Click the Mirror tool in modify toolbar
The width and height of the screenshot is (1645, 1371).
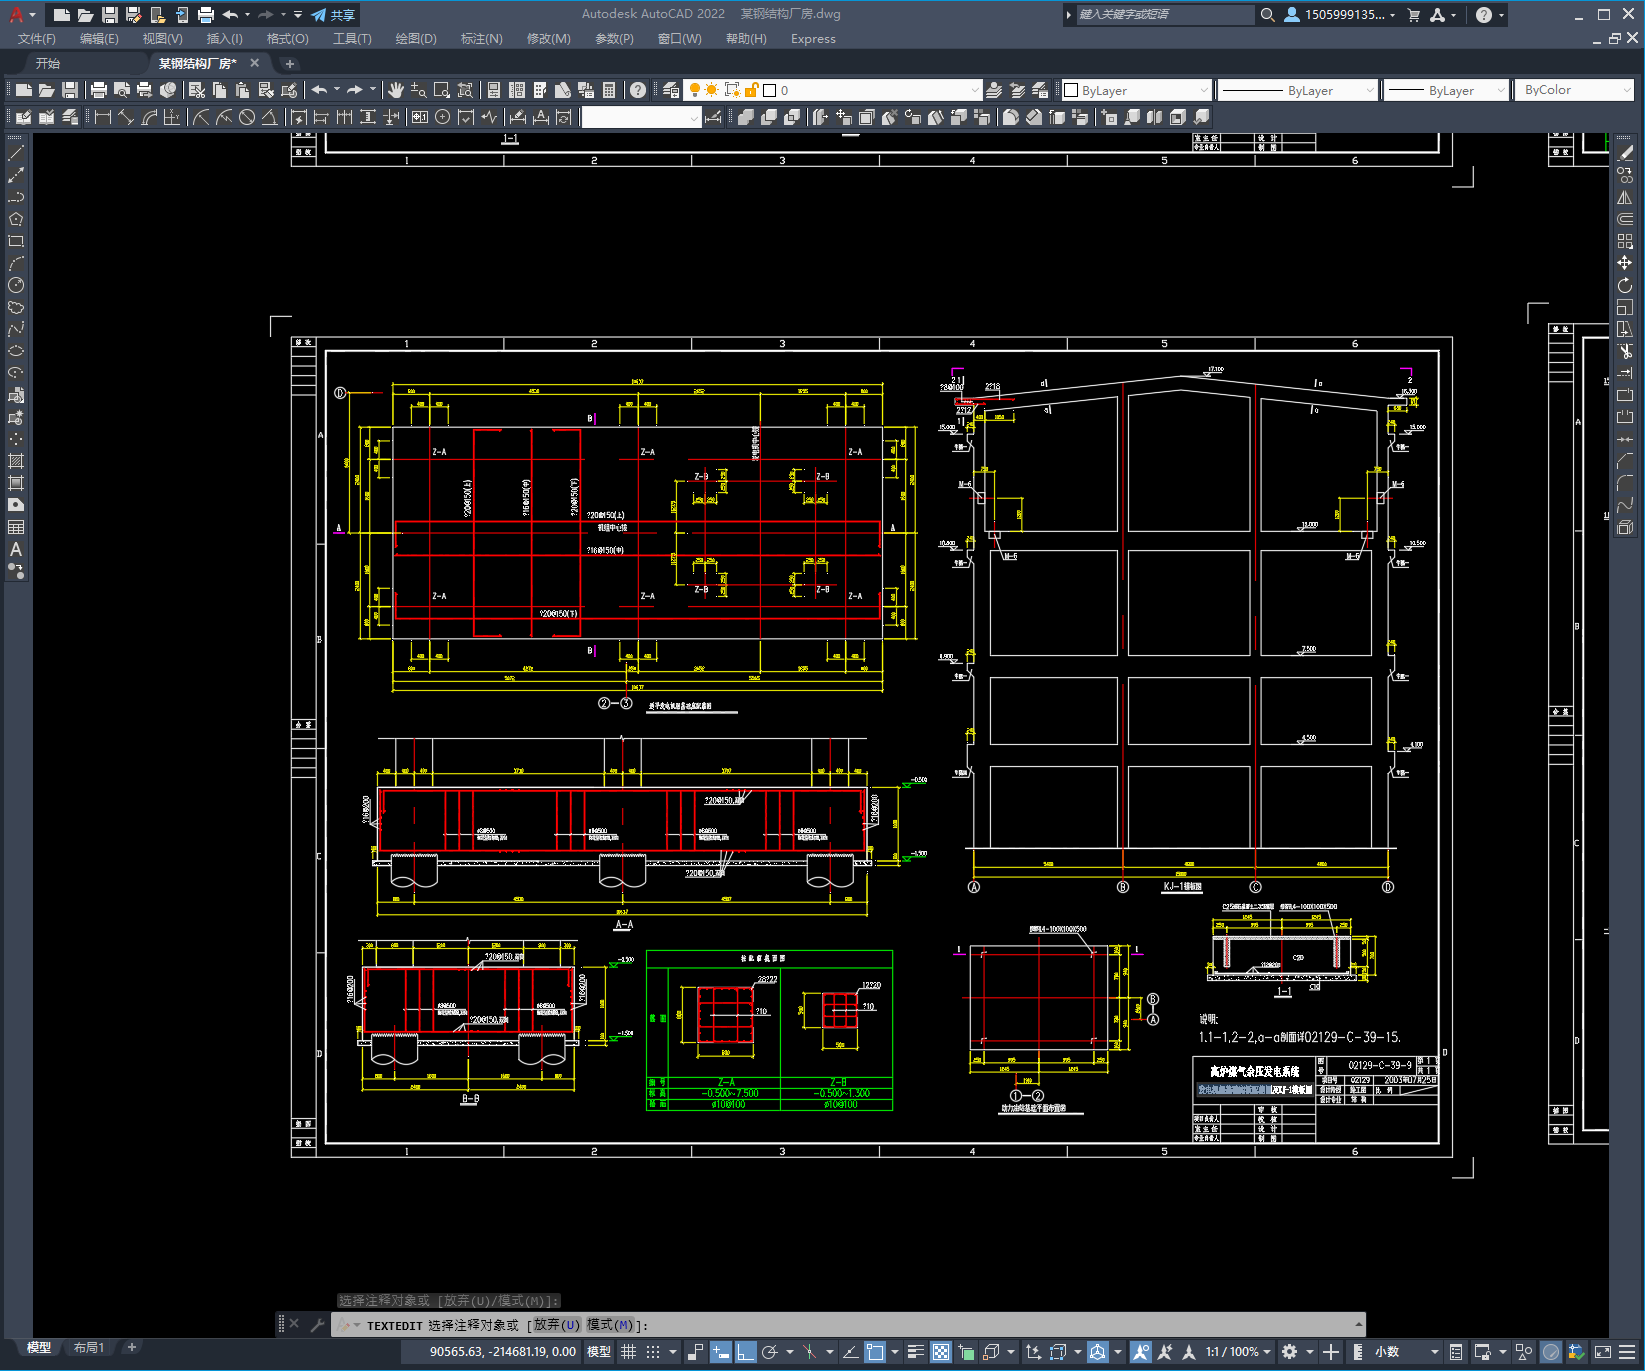1625,197
